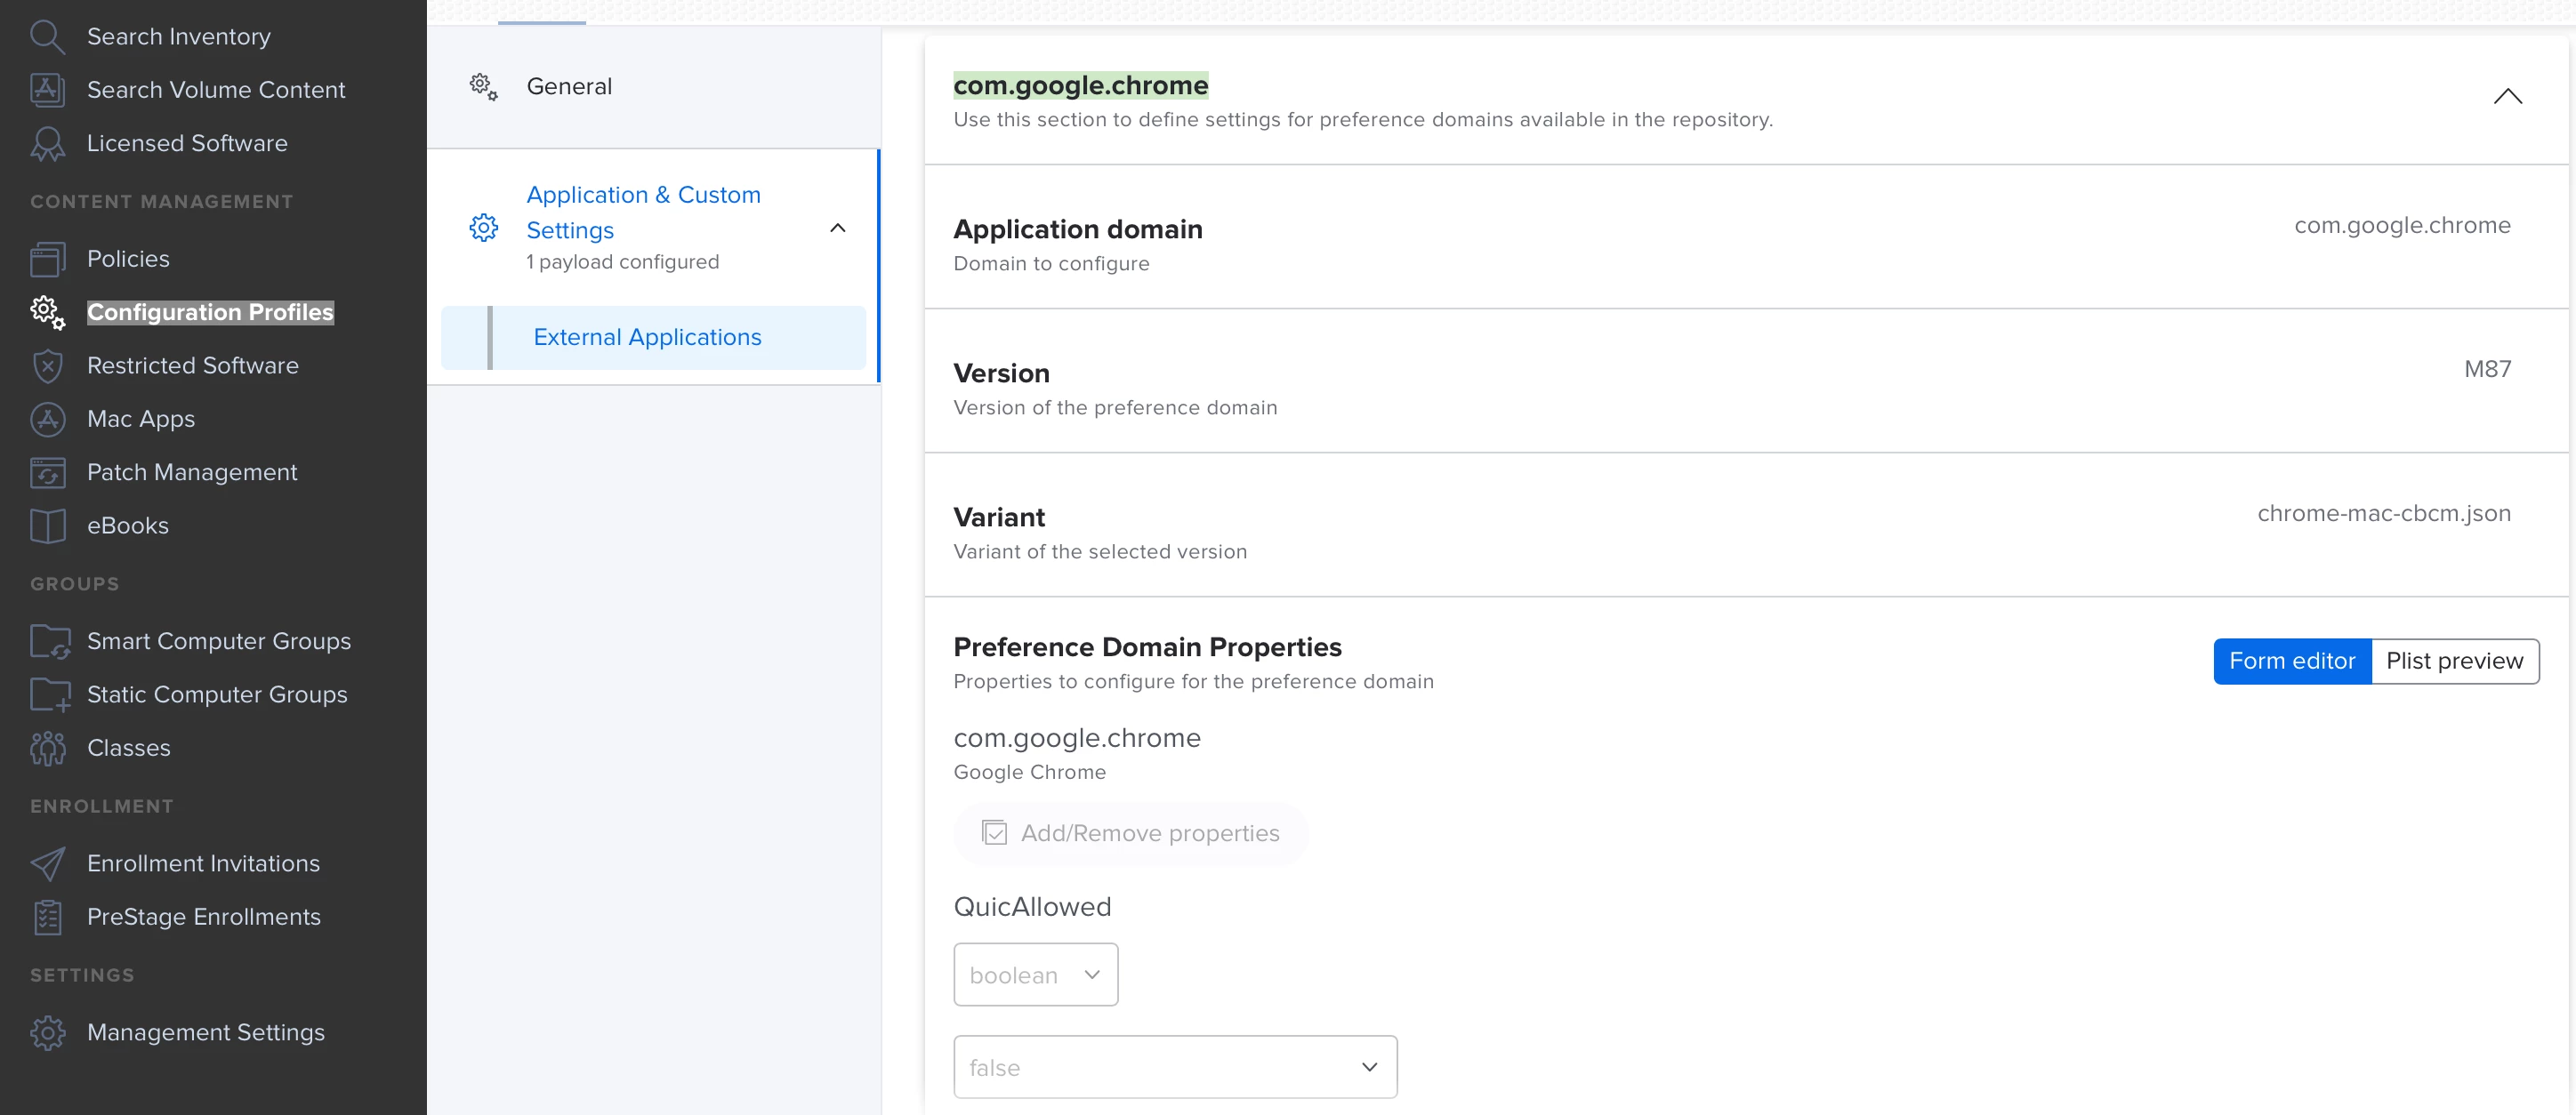Open eBooks section
This screenshot has height=1115, width=2576.
[128, 525]
